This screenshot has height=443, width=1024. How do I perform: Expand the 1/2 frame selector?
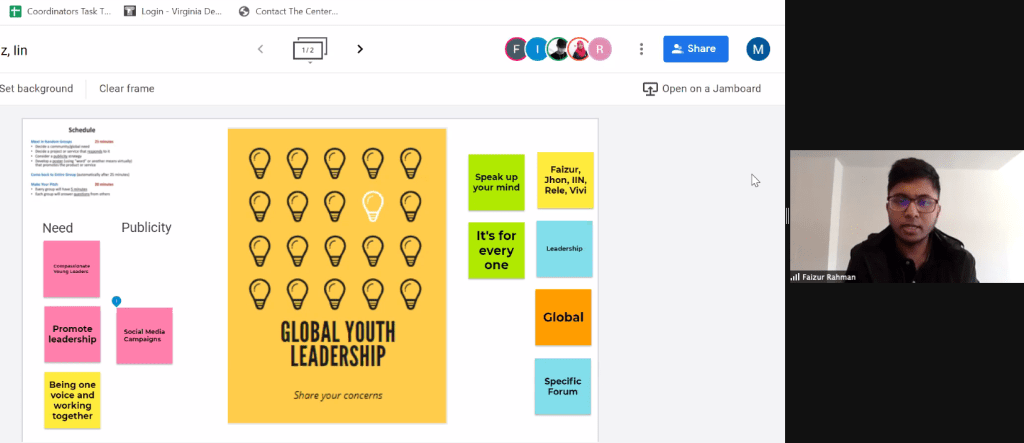(x=310, y=49)
